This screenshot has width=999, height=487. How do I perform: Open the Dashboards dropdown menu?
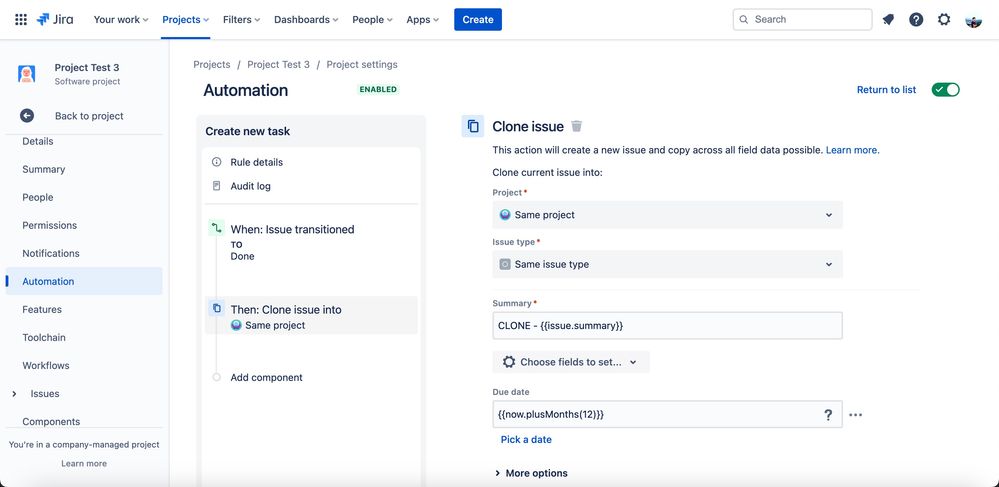tap(306, 20)
